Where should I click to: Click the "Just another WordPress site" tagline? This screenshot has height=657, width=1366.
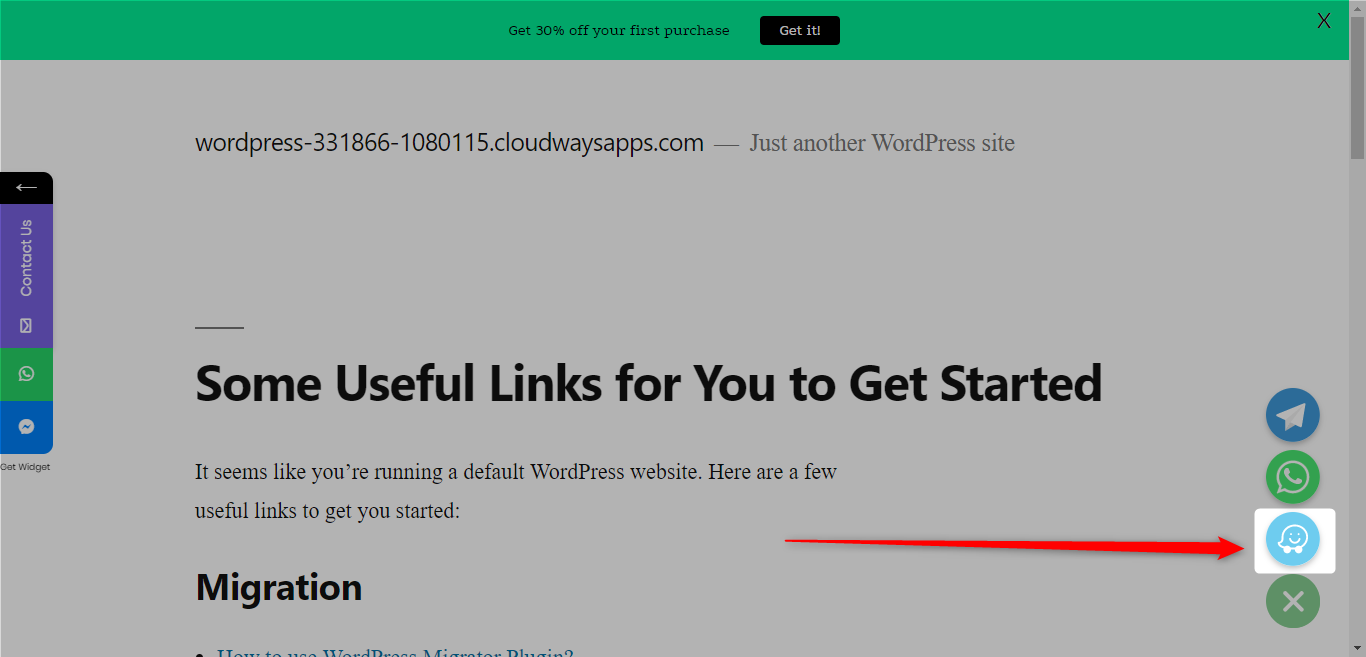pos(882,143)
